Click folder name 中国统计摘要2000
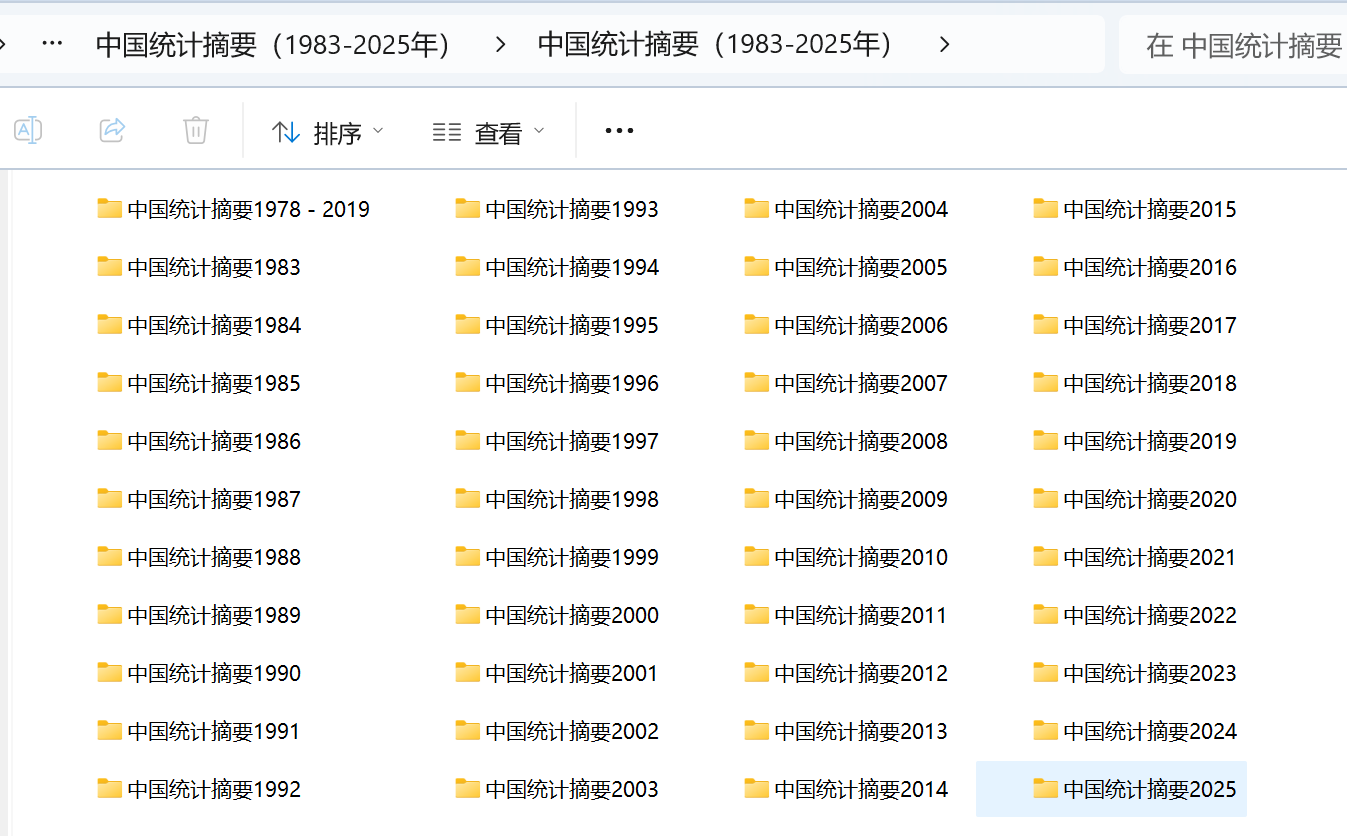Viewport: 1347px width, 836px height. 572,615
